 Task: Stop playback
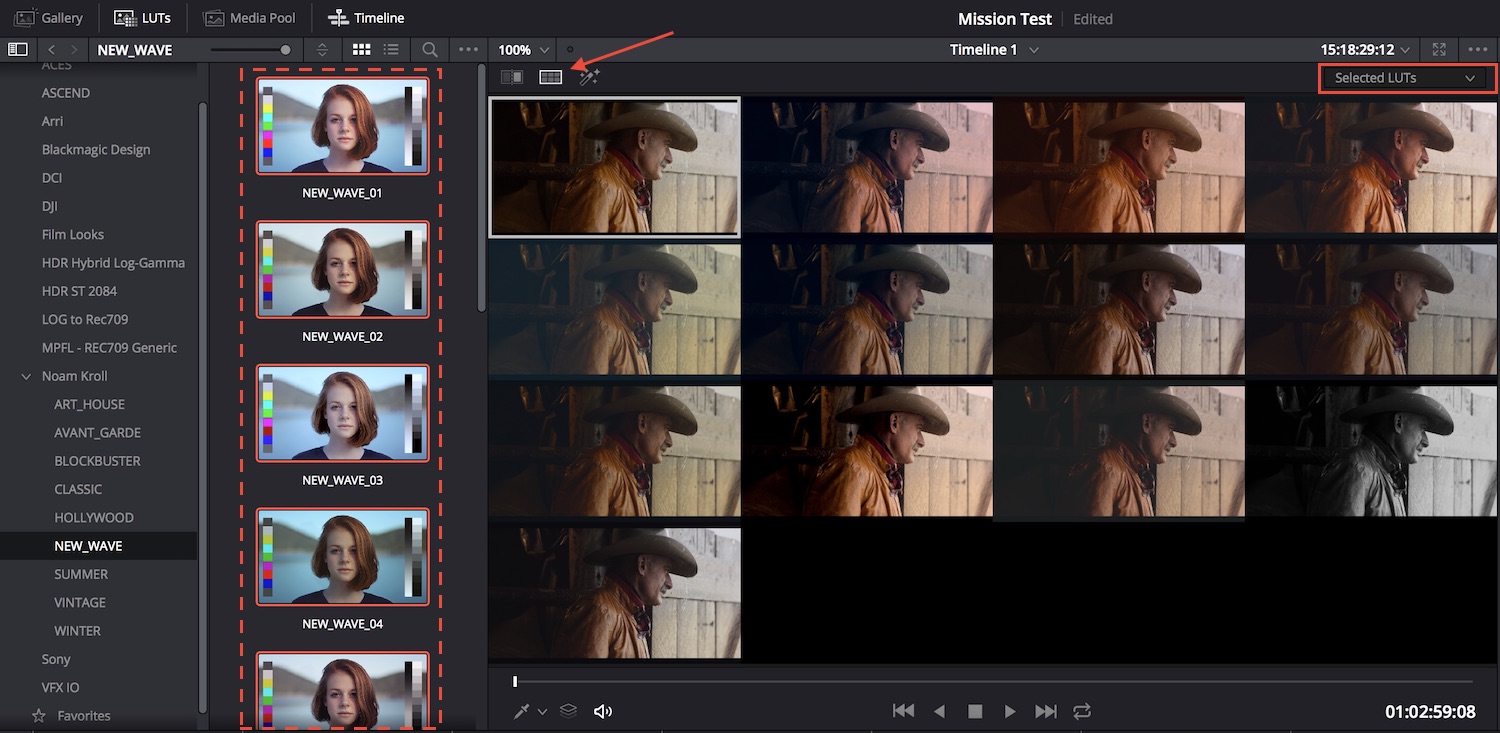[x=975, y=711]
